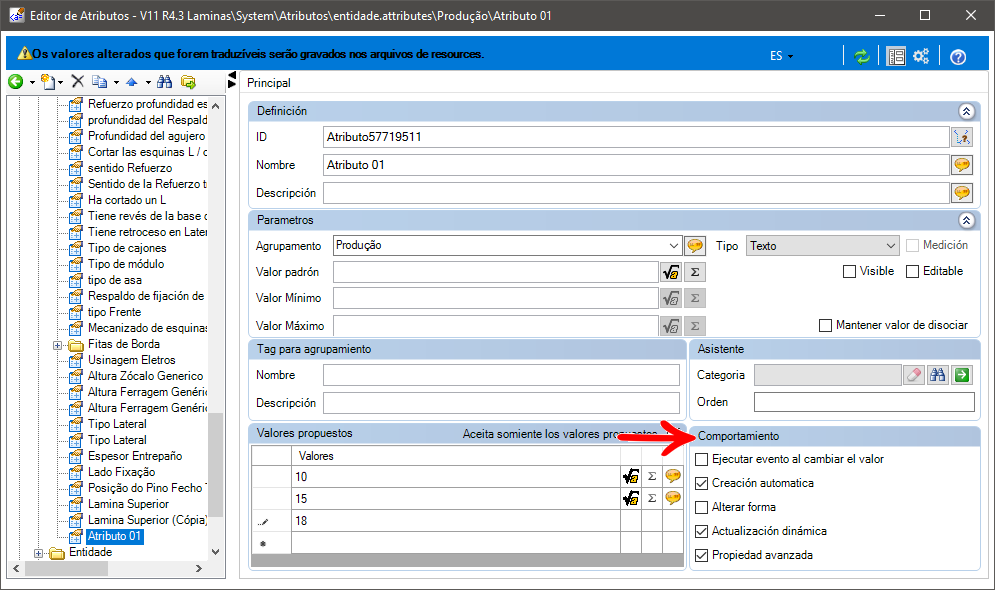Click the Valor Máximo input field
This screenshot has height=590, width=995.
point(496,325)
